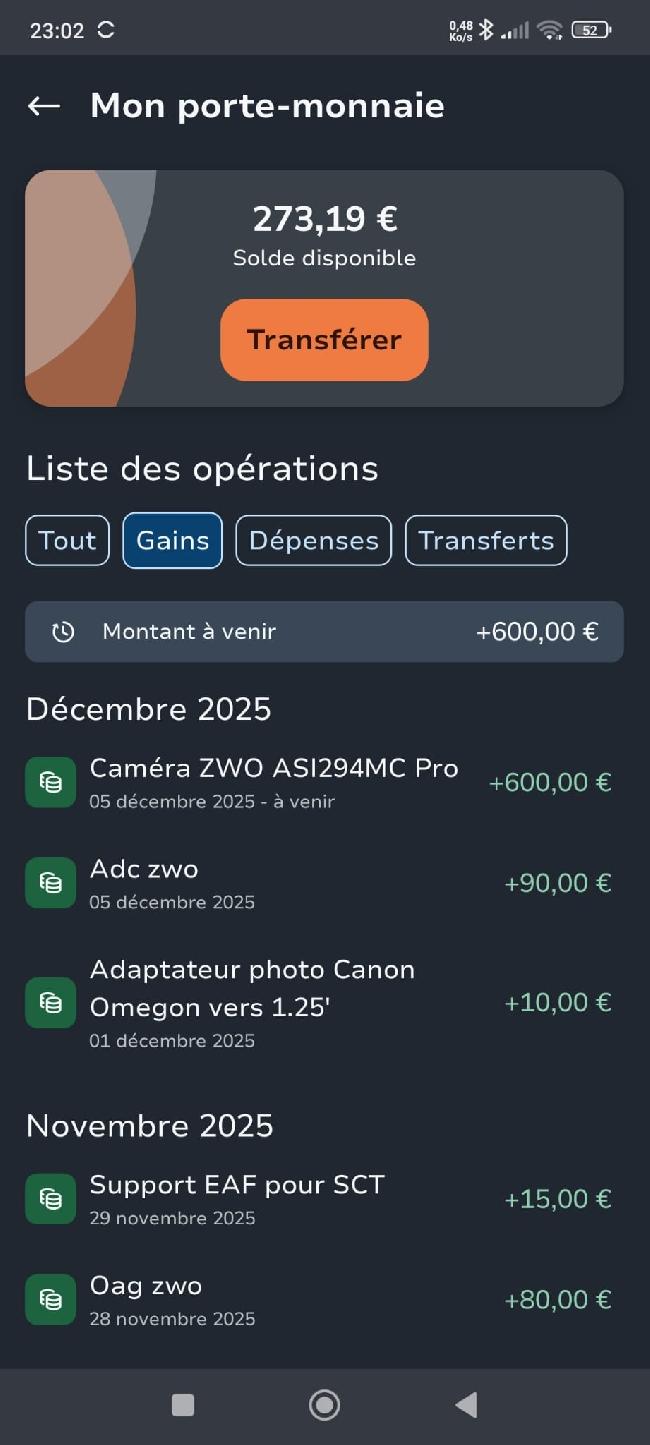The image size is (650, 1445).
Task: View the Adc zwo +90,00 € operation
Action: pyautogui.click(x=320, y=882)
